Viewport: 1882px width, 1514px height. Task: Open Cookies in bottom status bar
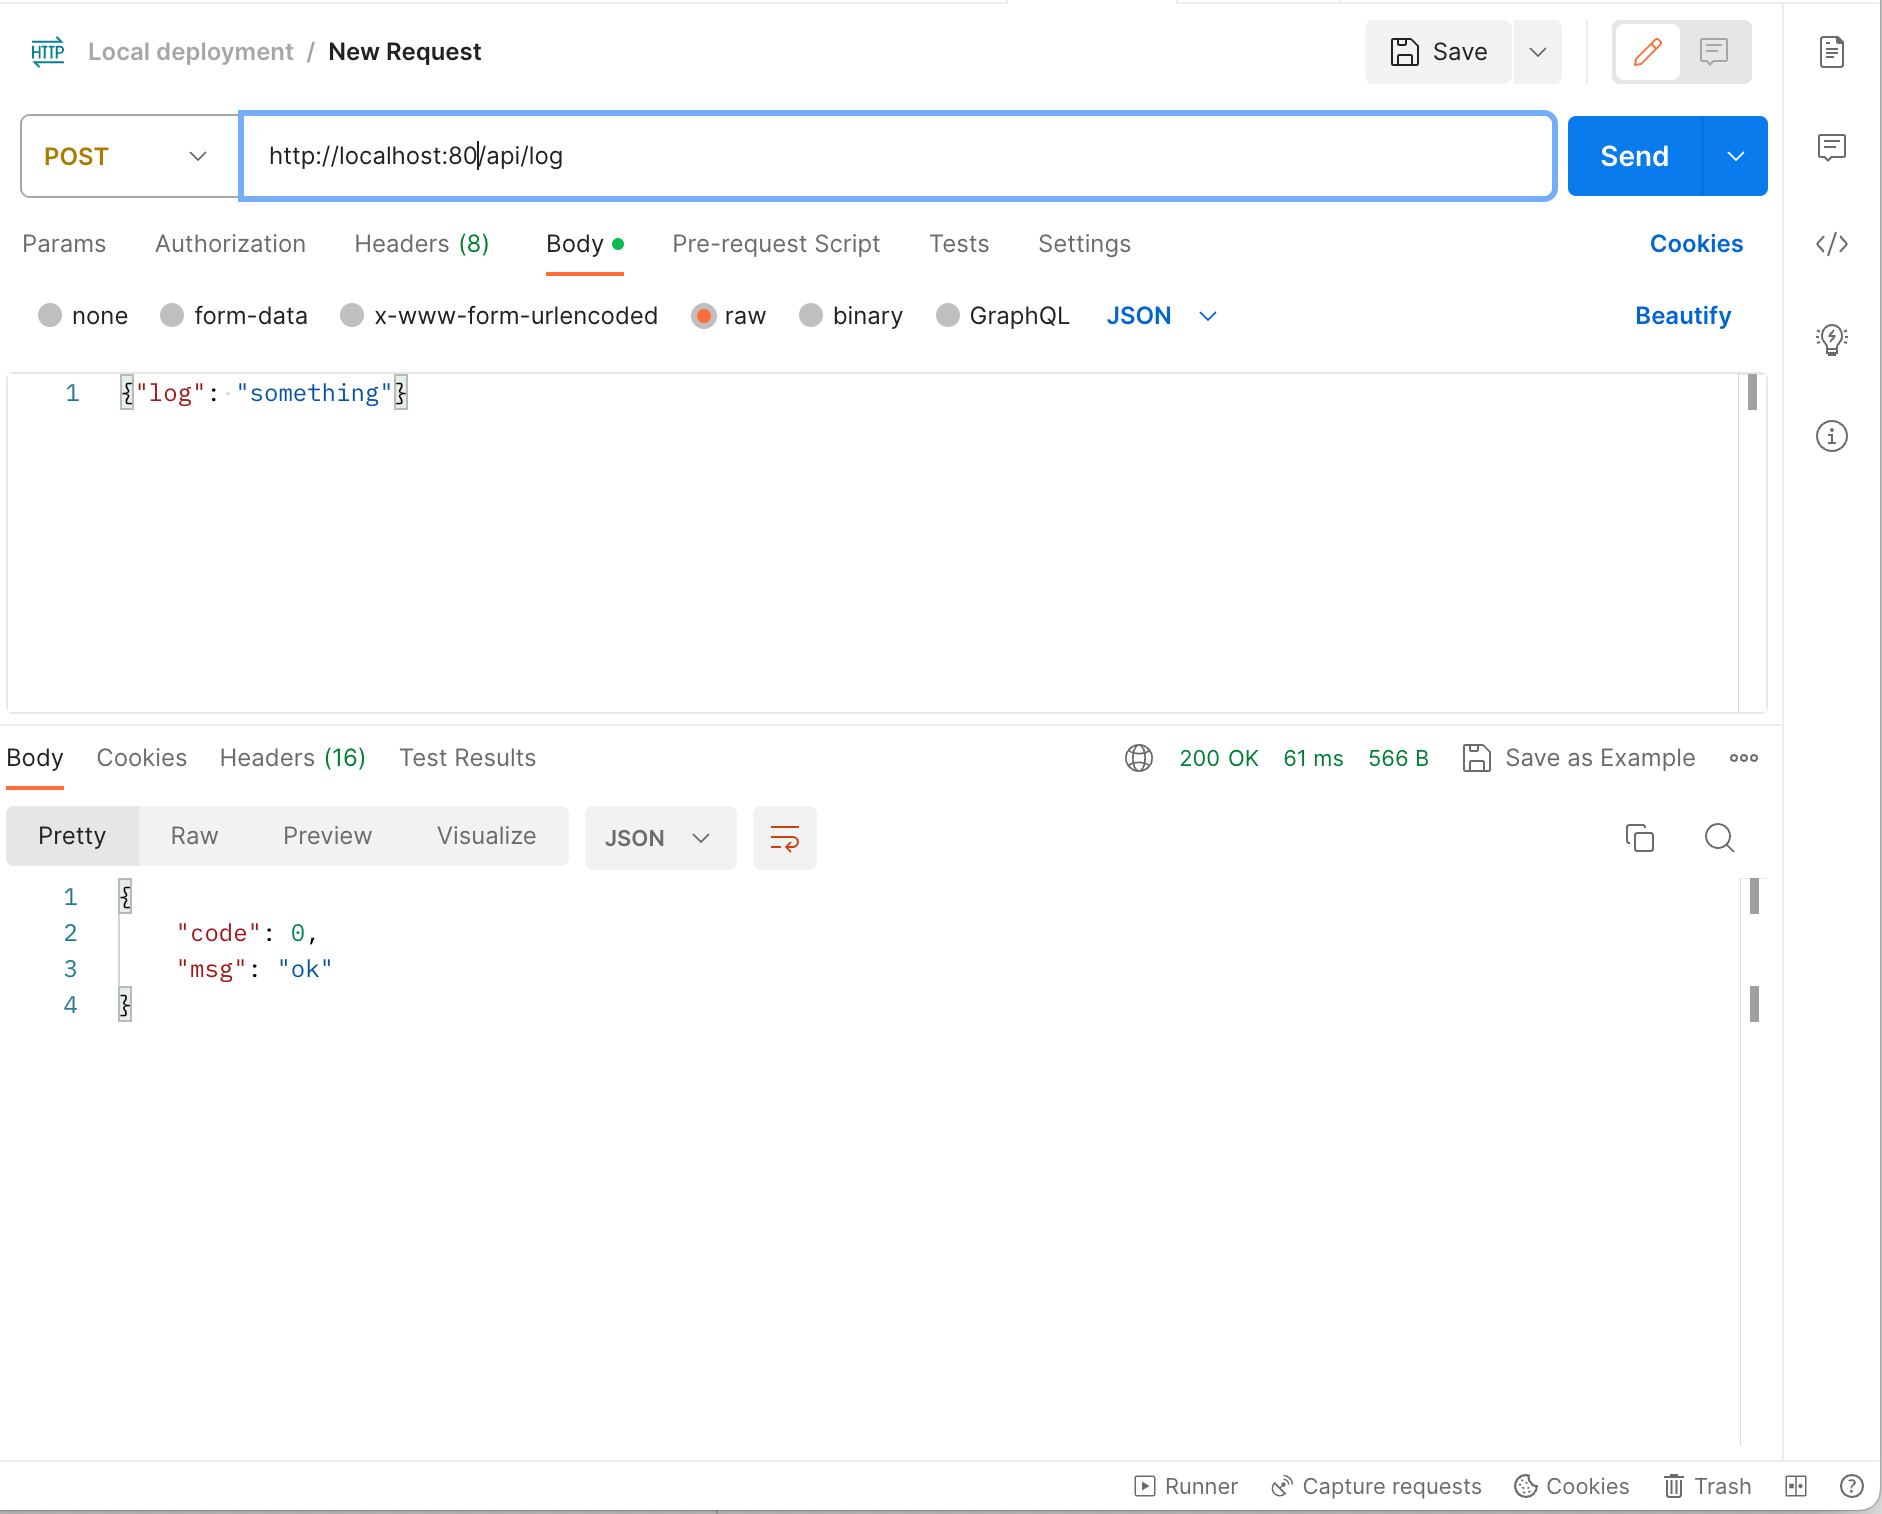(1572, 1486)
